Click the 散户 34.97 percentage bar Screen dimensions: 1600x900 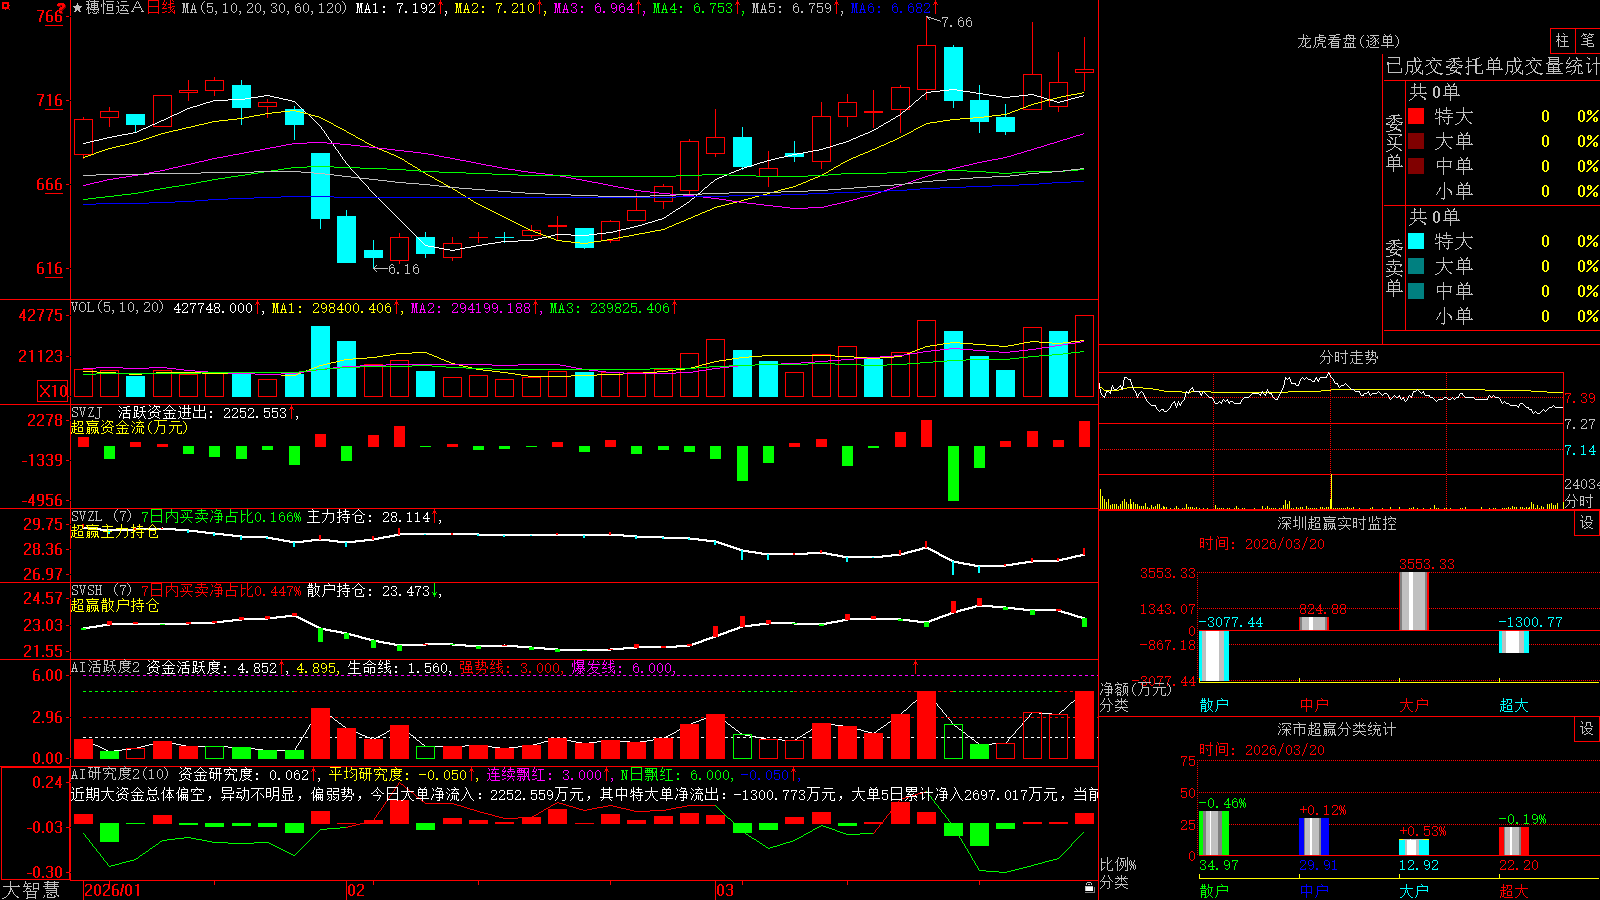(x=1214, y=833)
